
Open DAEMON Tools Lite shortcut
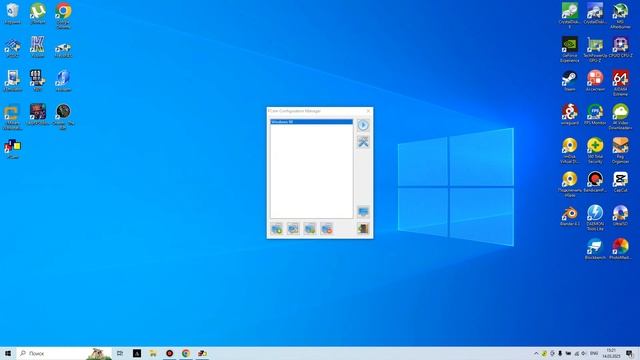[595, 218]
